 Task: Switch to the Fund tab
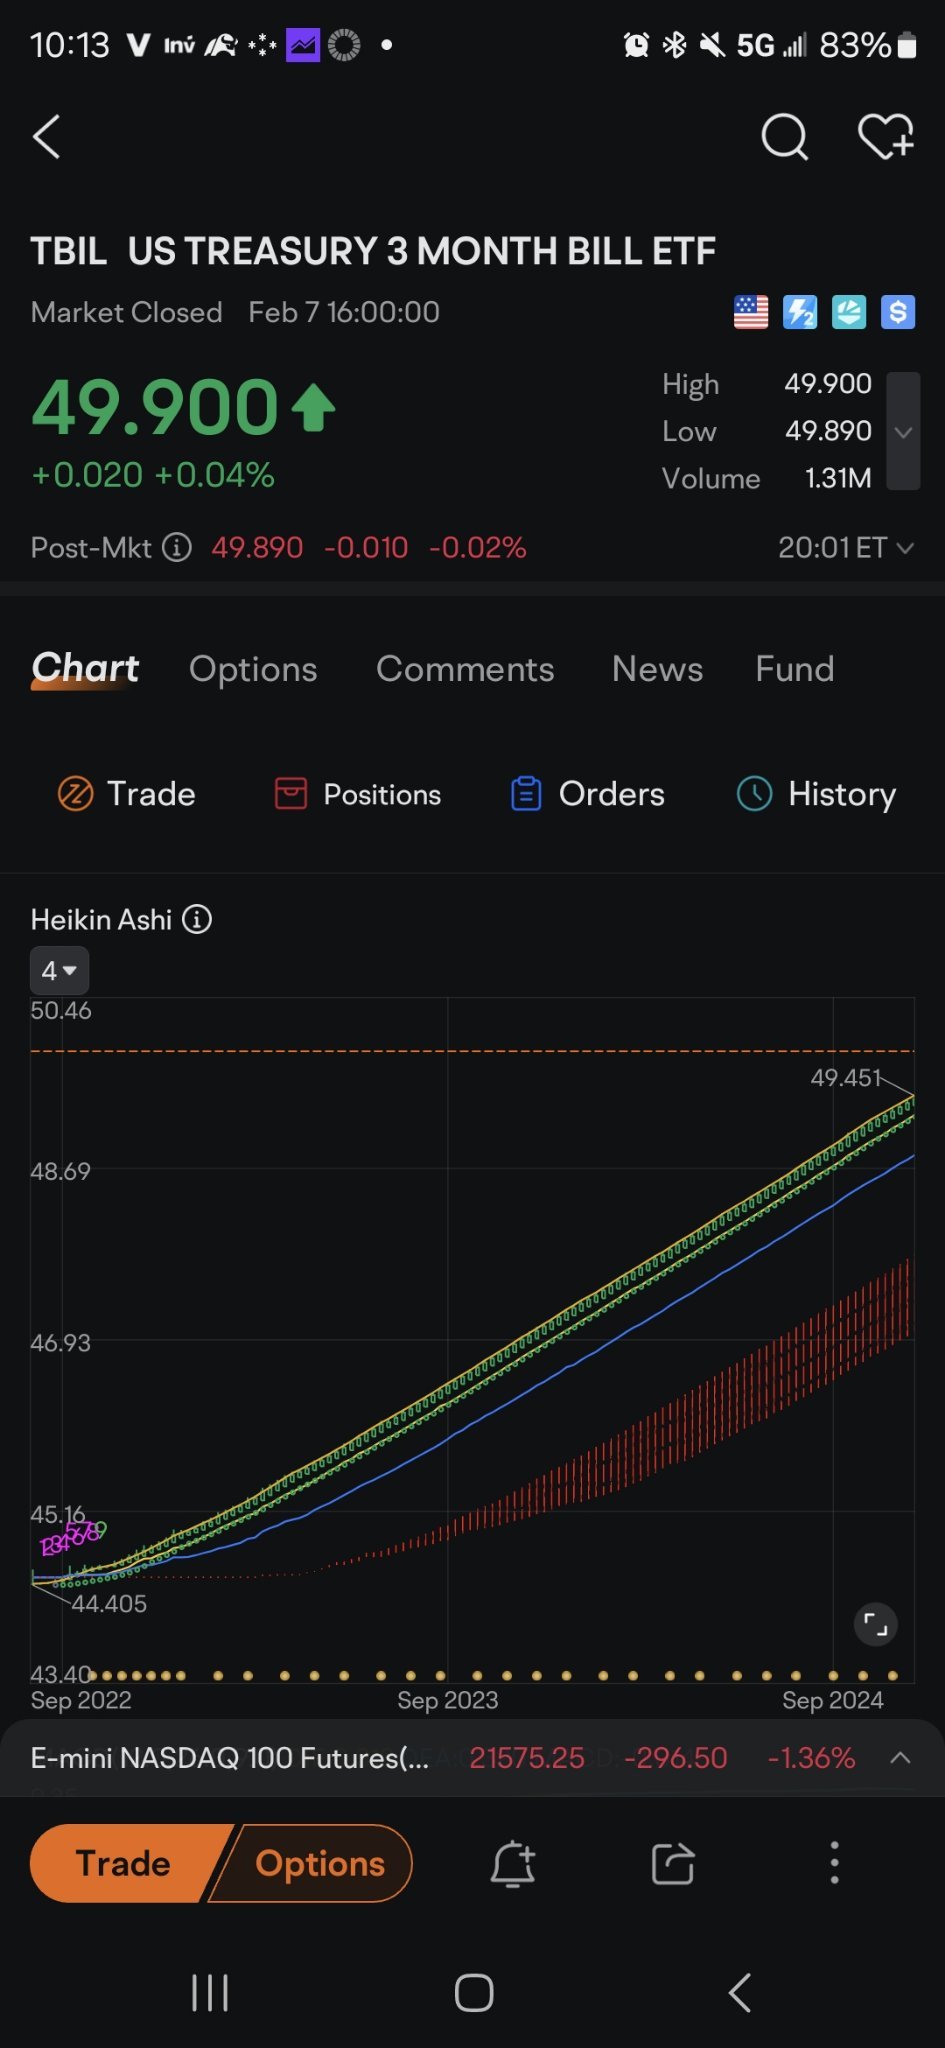(x=795, y=669)
